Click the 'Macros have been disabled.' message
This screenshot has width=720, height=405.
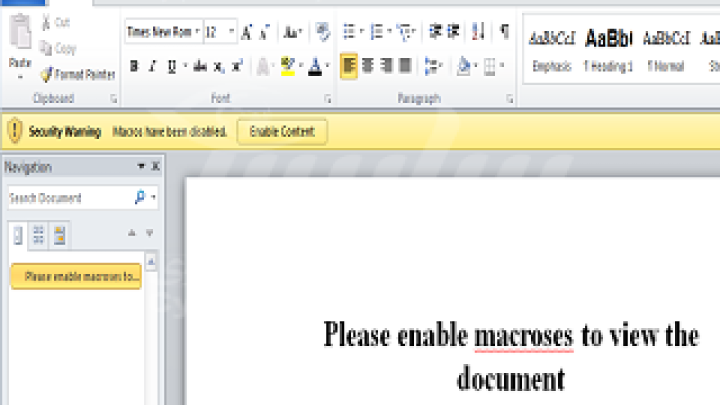pyautogui.click(x=169, y=132)
